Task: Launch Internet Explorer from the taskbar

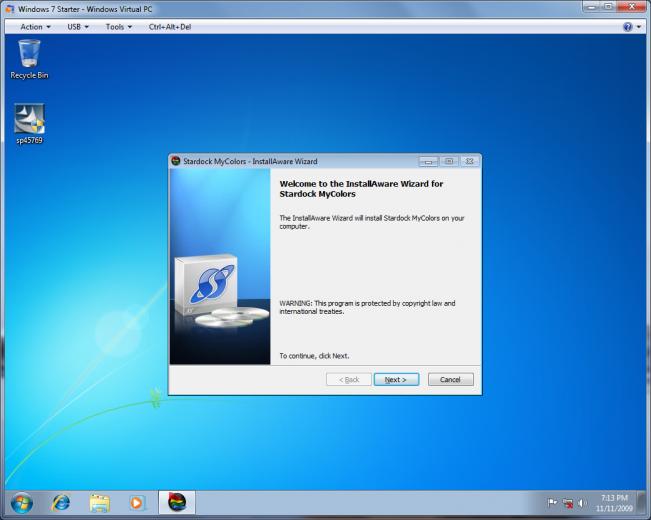Action: pyautogui.click(x=61, y=503)
